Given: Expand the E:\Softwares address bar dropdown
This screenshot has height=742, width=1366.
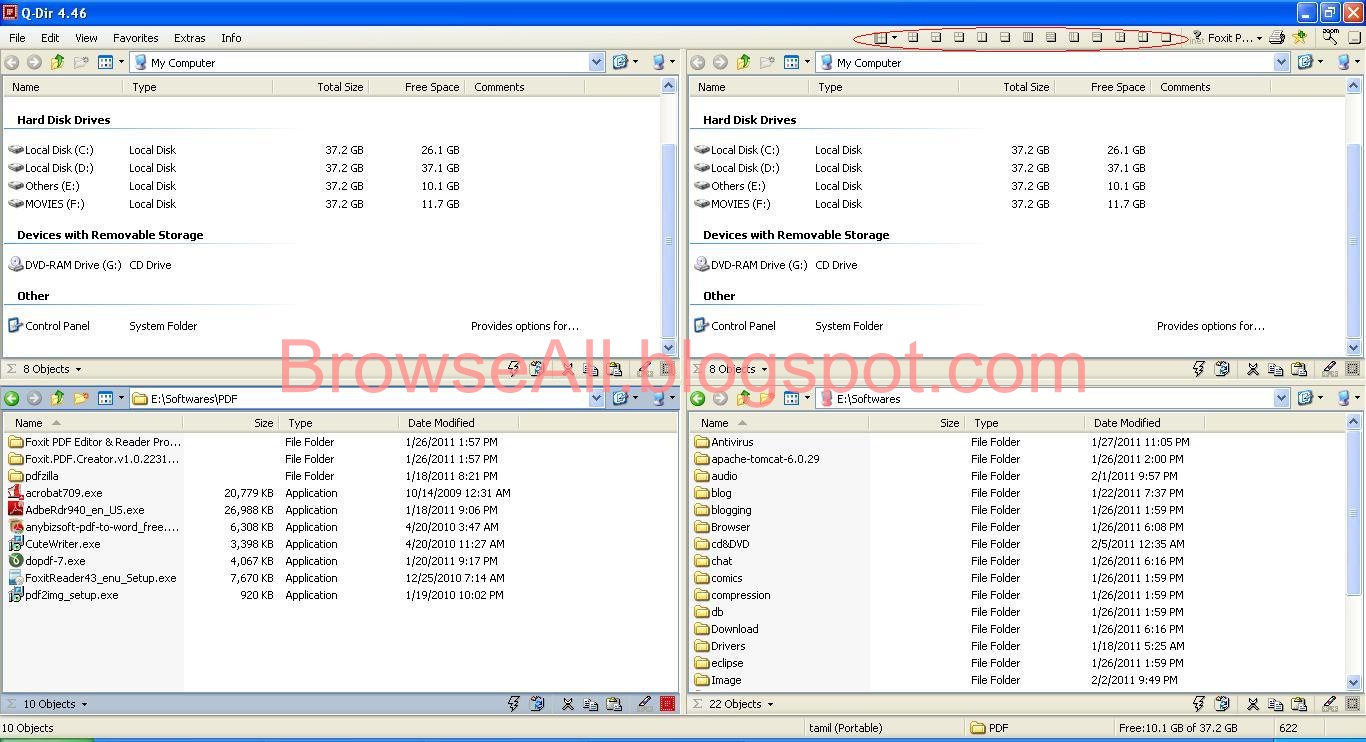Looking at the screenshot, I should (1282, 398).
